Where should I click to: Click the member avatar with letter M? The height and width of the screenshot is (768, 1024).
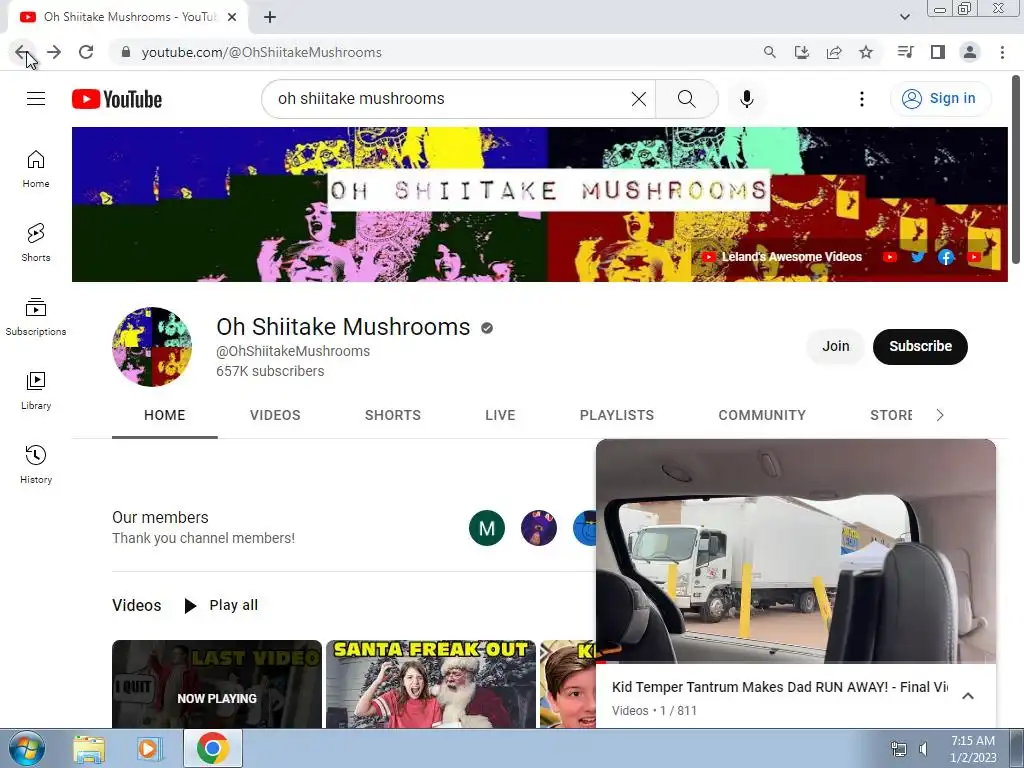pyautogui.click(x=487, y=528)
